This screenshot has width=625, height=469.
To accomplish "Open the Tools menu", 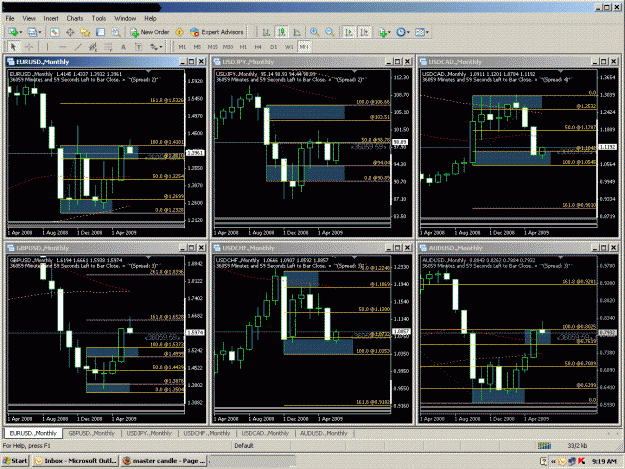I will pos(99,18).
